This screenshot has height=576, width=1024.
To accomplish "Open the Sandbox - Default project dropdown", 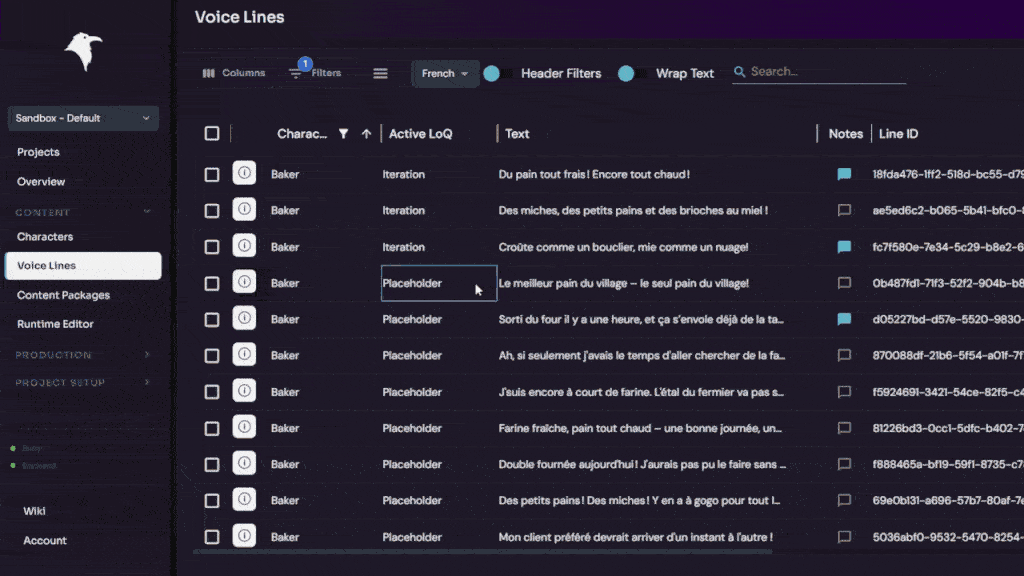I will [x=83, y=118].
